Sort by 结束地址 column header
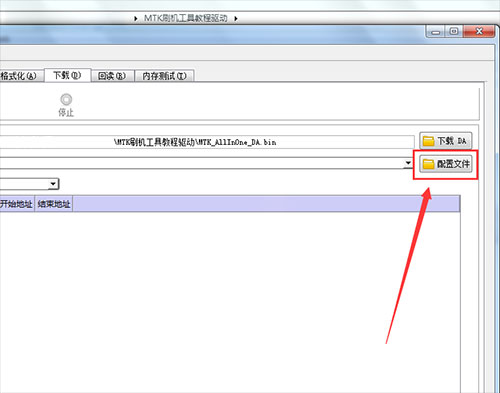The height and width of the screenshot is (393, 500). [x=54, y=204]
